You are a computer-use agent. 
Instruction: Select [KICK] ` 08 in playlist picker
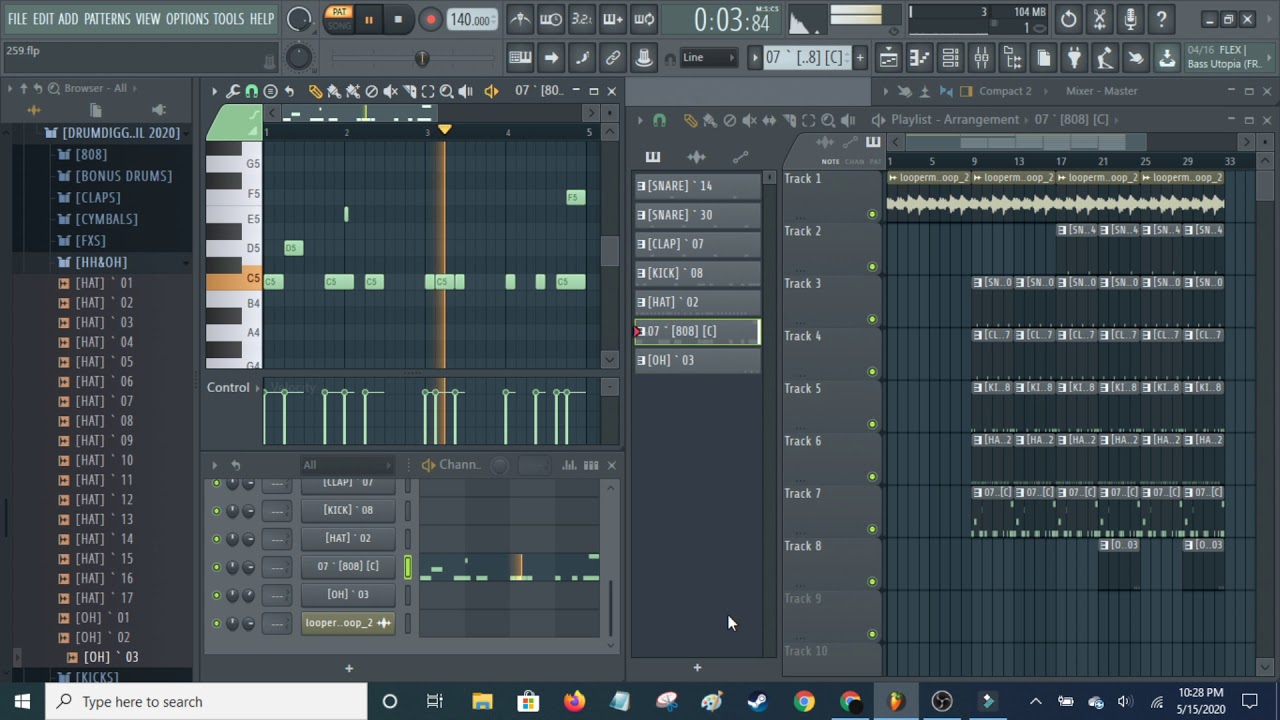point(697,273)
